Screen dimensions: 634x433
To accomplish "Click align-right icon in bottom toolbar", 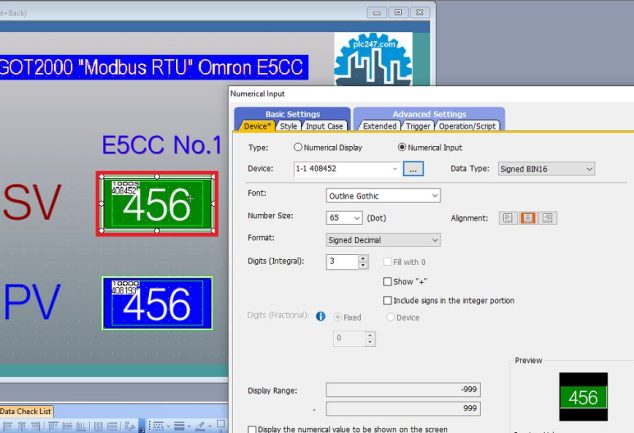I will [36, 426].
